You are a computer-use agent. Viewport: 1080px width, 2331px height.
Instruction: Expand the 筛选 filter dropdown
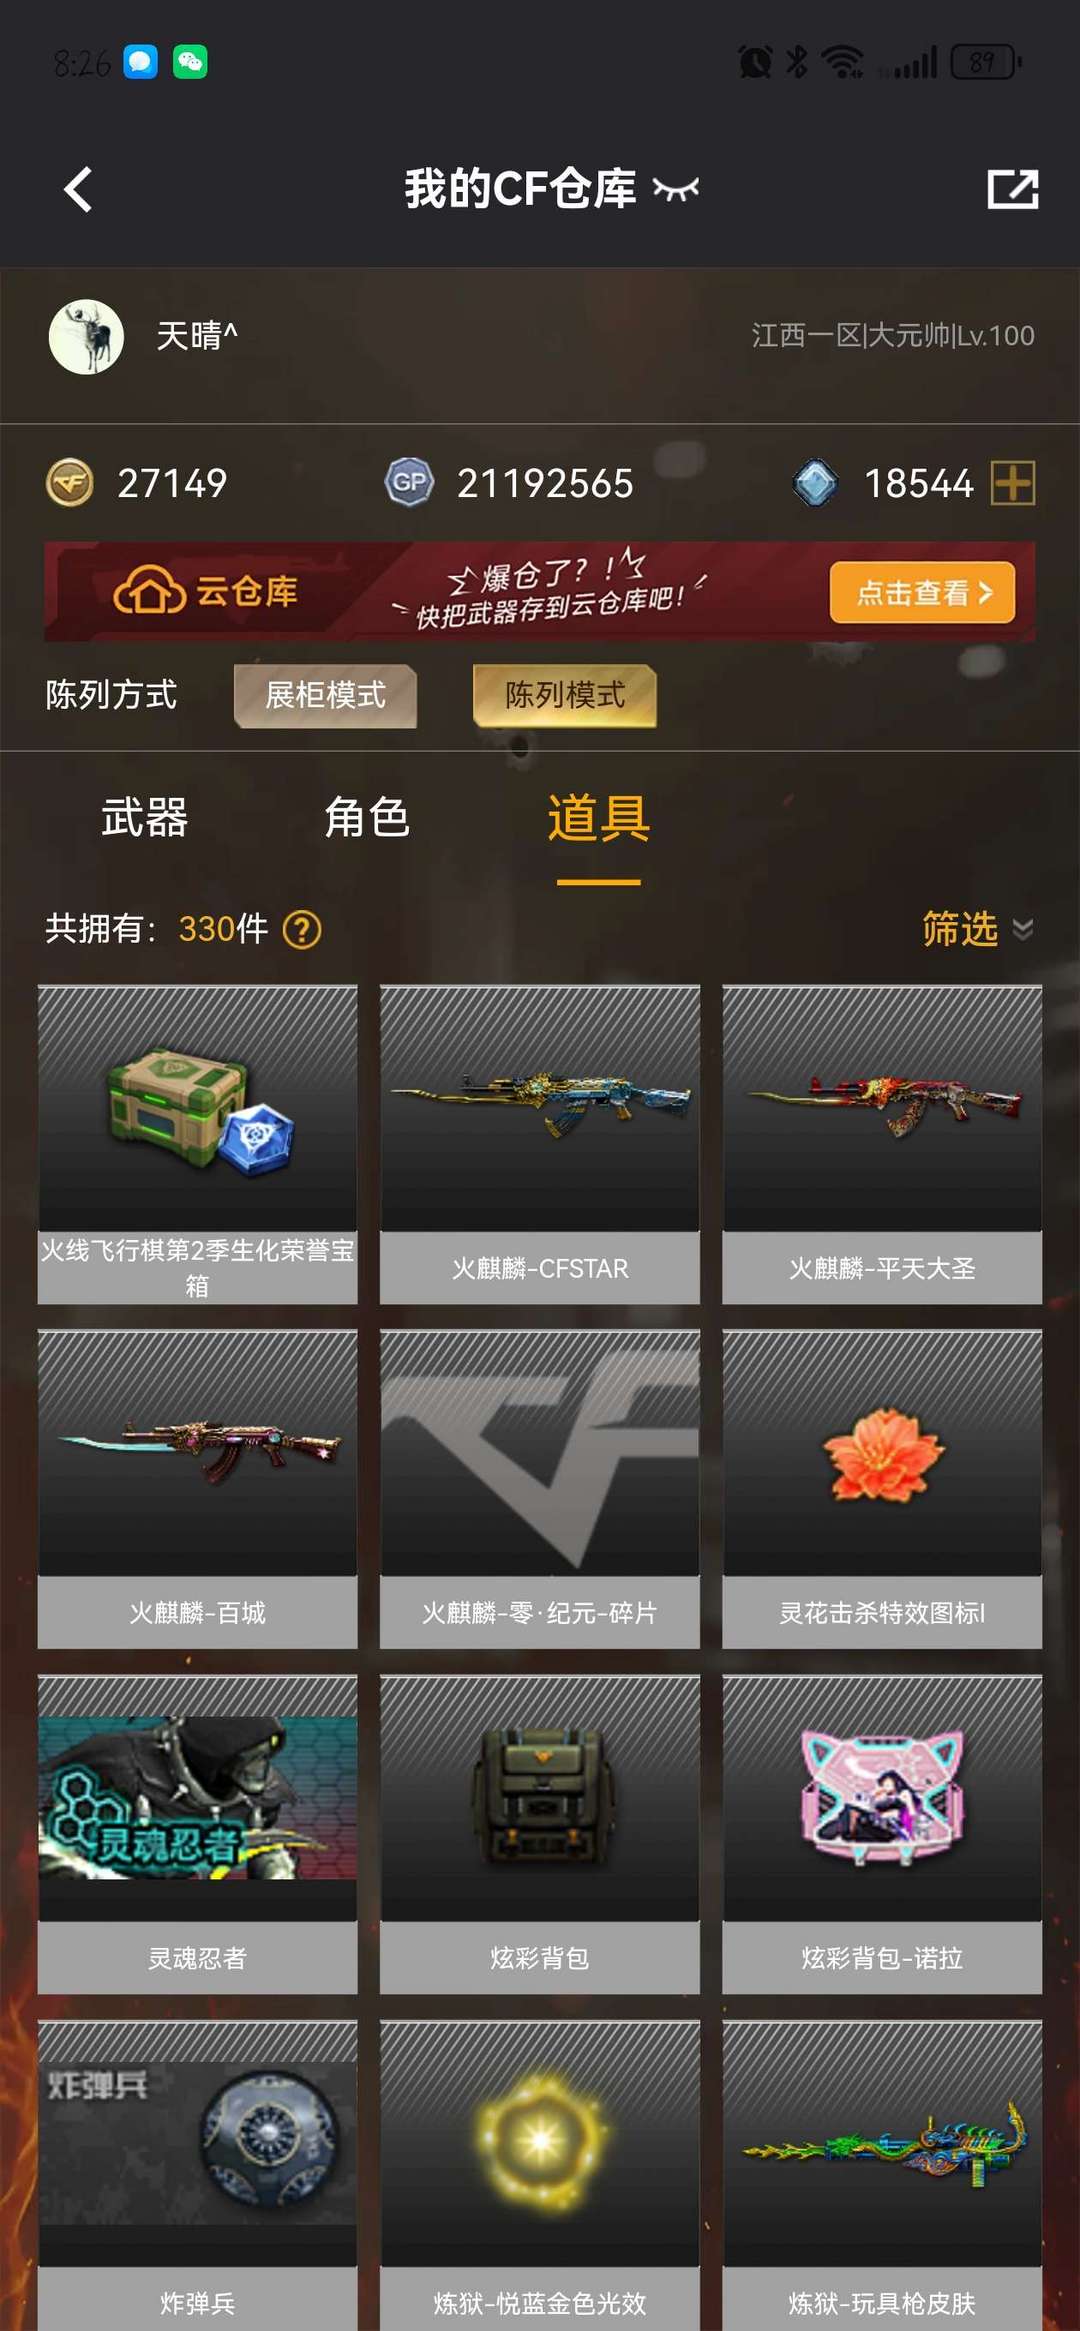[x=977, y=929]
